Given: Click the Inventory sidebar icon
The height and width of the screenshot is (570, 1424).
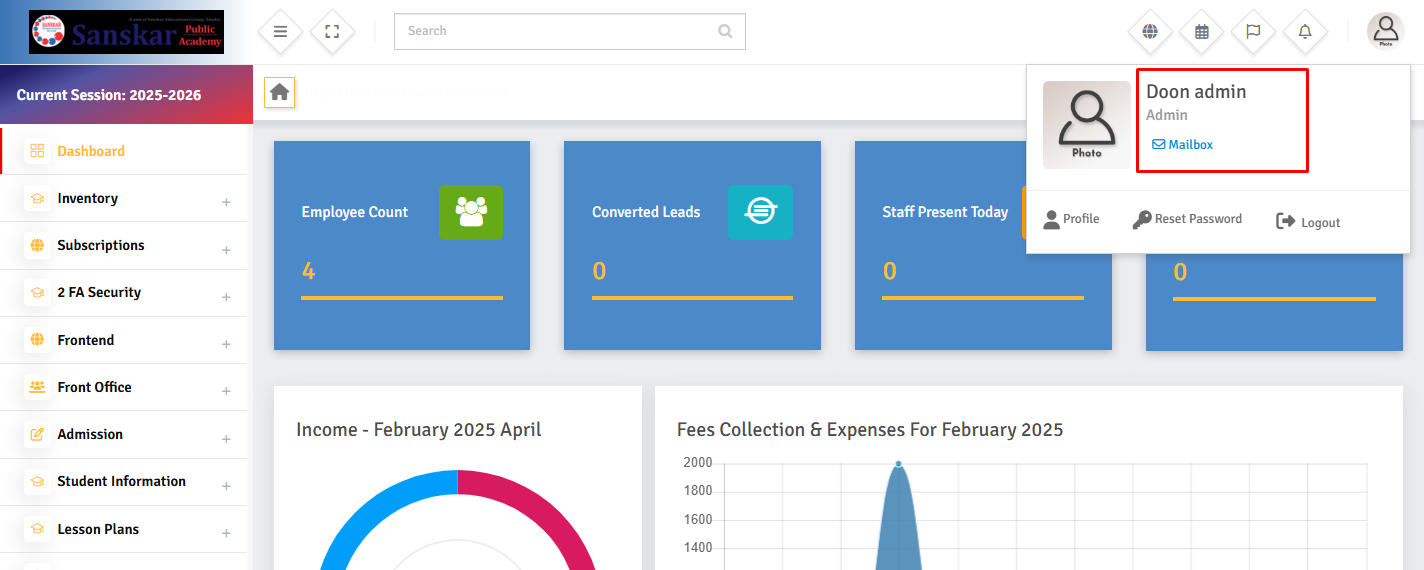Looking at the screenshot, I should click(37, 199).
